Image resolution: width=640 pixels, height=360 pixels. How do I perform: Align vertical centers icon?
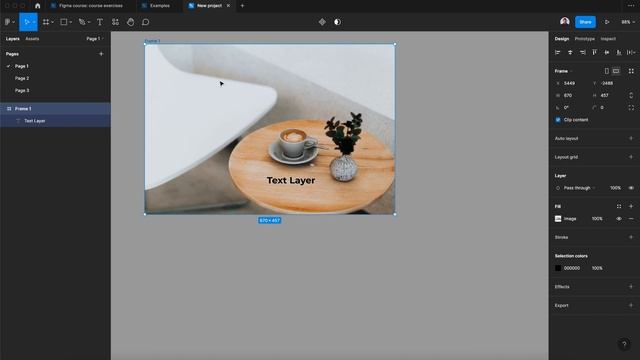tap(607, 52)
